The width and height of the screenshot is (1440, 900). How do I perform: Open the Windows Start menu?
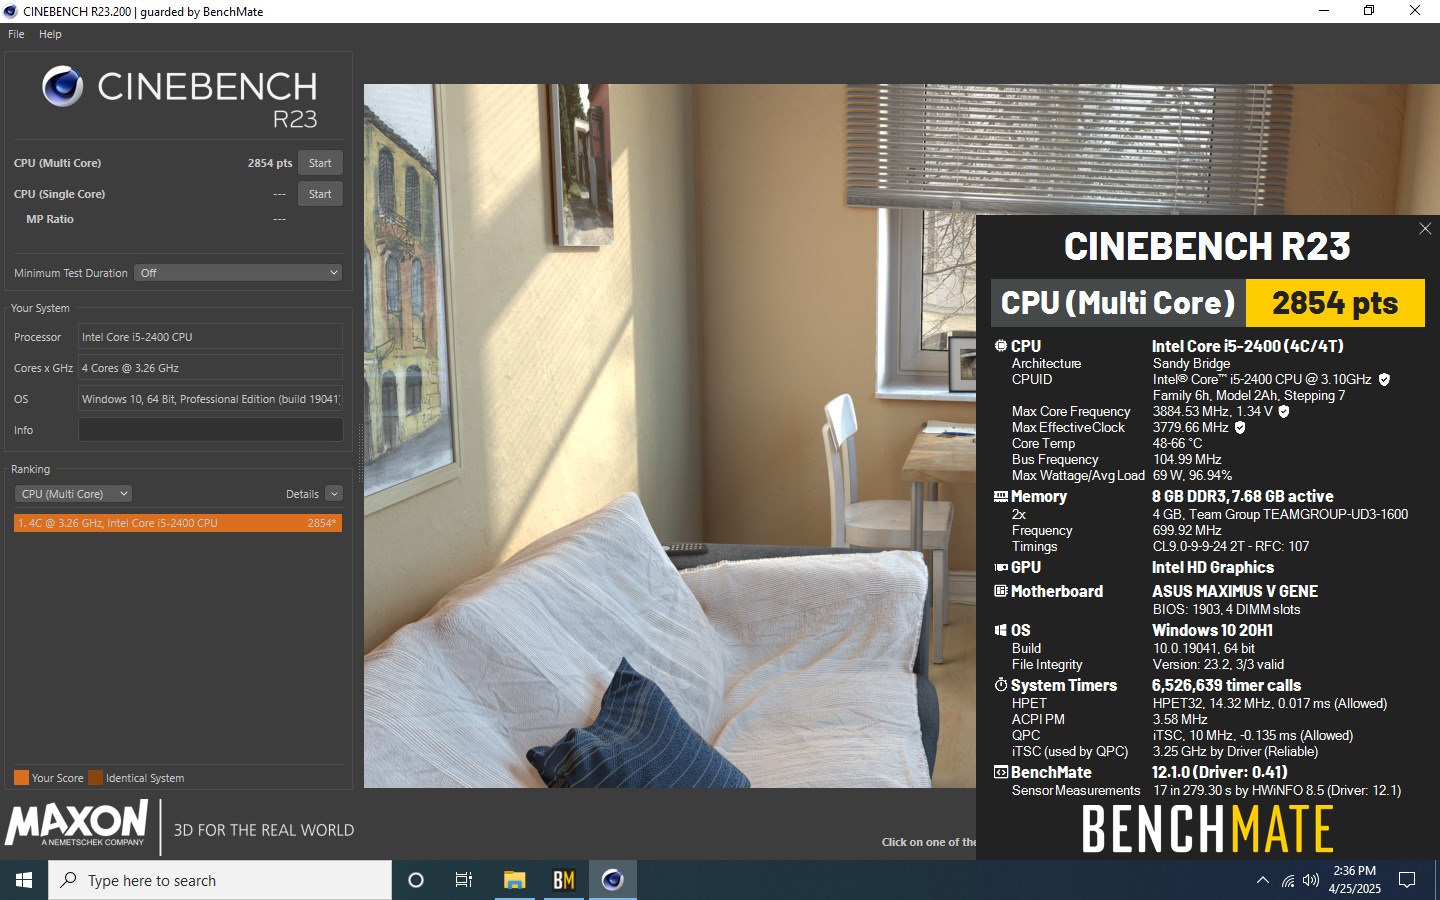(24, 880)
